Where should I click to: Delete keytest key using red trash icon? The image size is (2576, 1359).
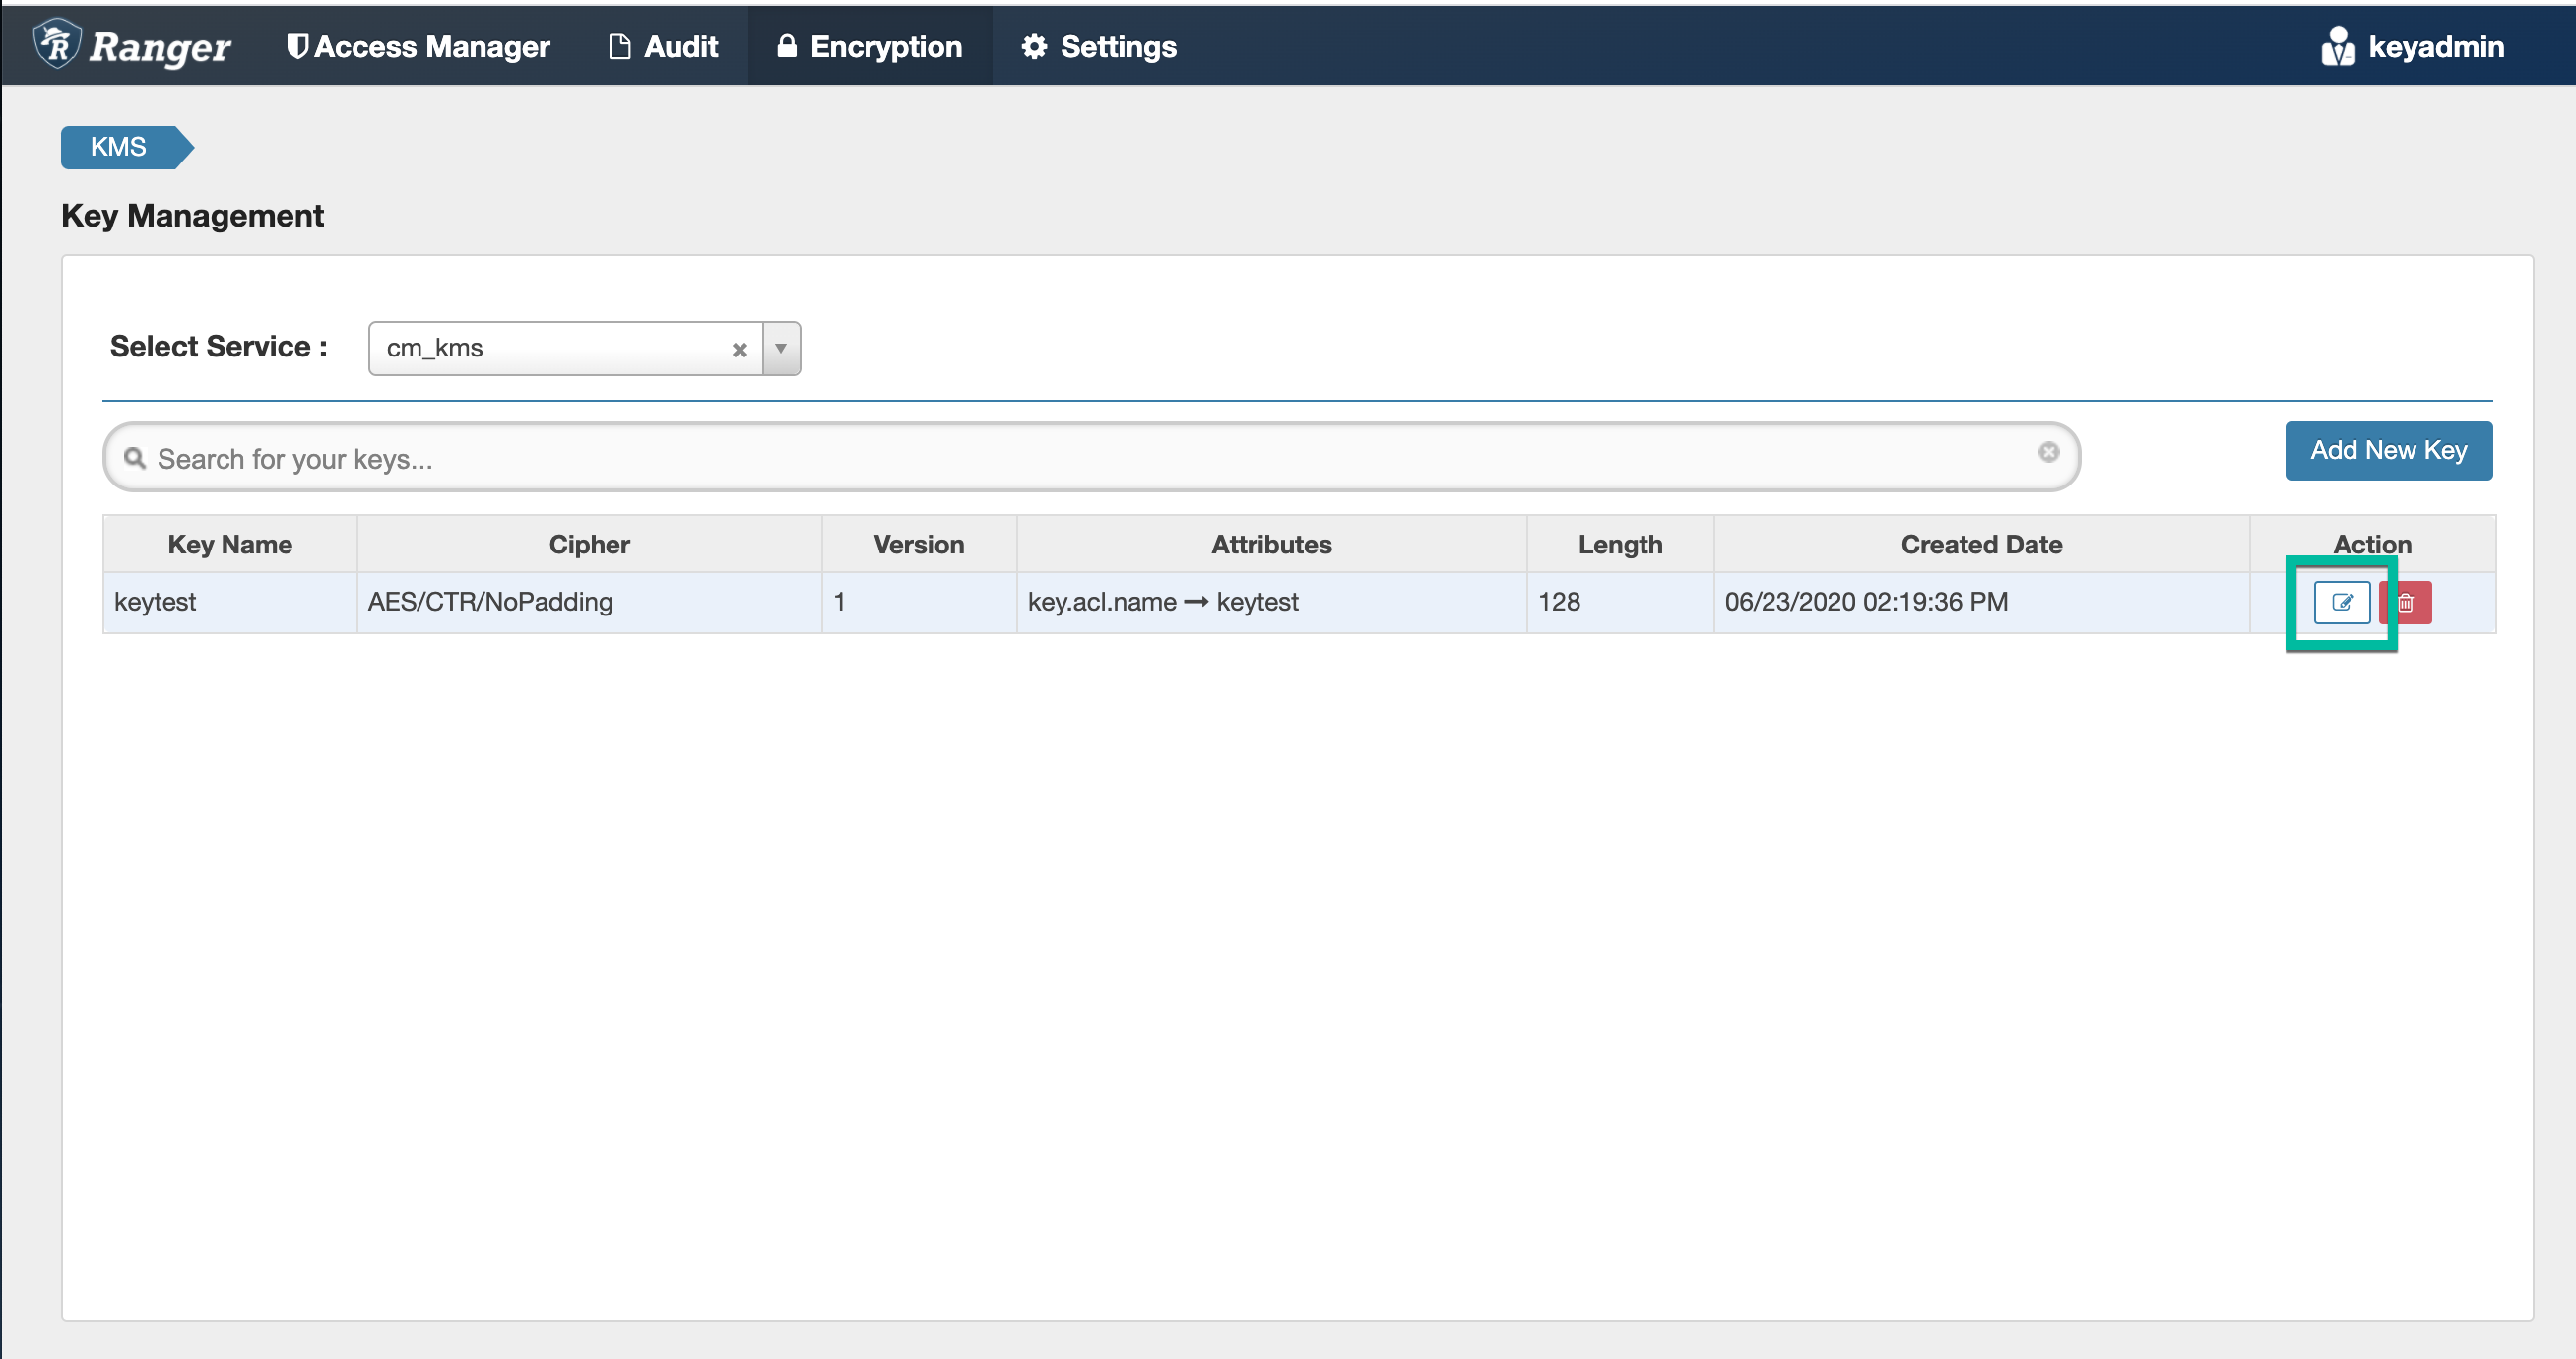(x=2407, y=602)
